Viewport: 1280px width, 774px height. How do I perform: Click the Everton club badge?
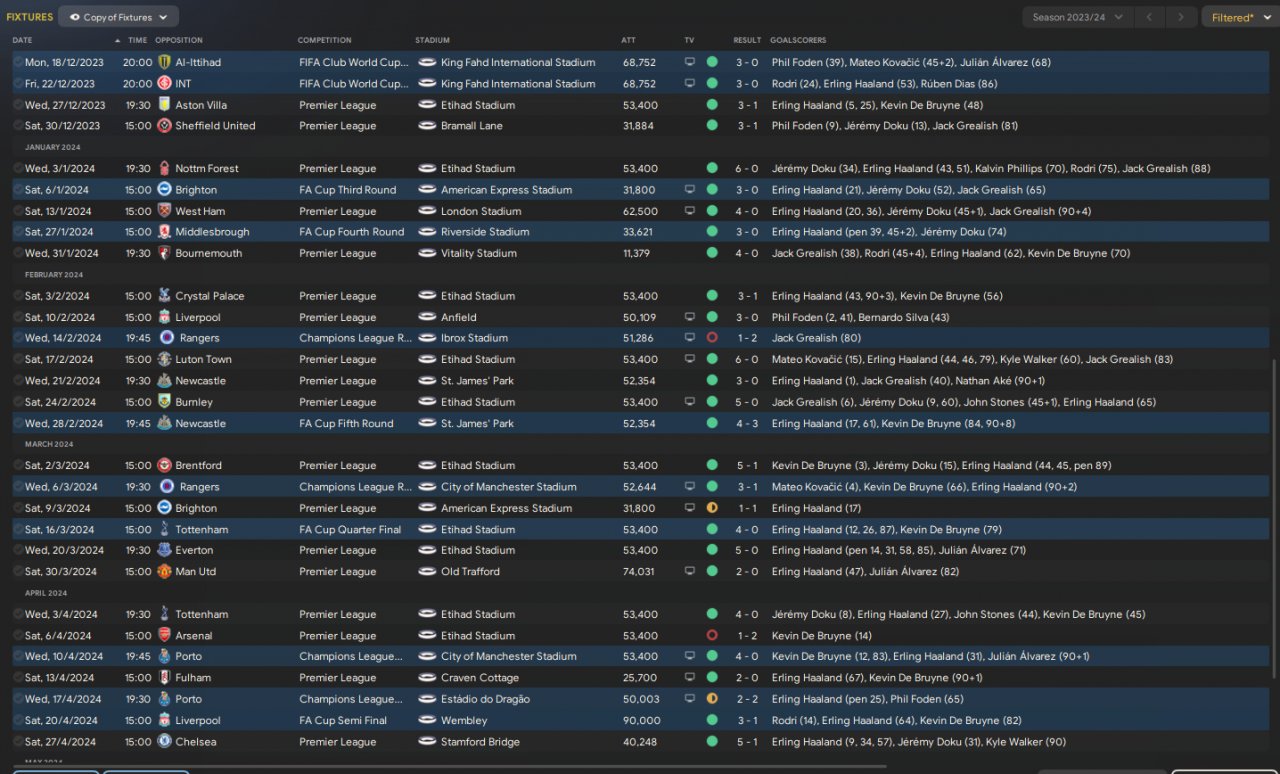(x=164, y=550)
